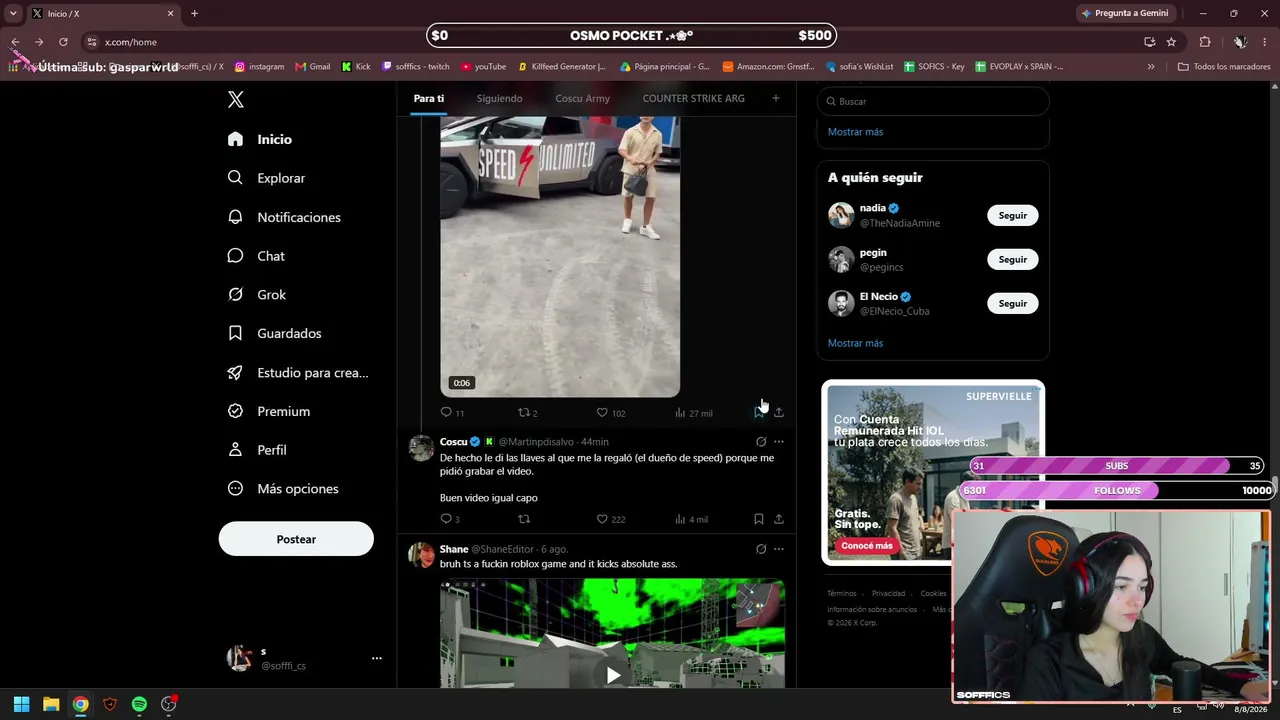Image resolution: width=1280 pixels, height=720 pixels.
Task: Open Estudio para creadores in sidebar
Action: [x=298, y=372]
